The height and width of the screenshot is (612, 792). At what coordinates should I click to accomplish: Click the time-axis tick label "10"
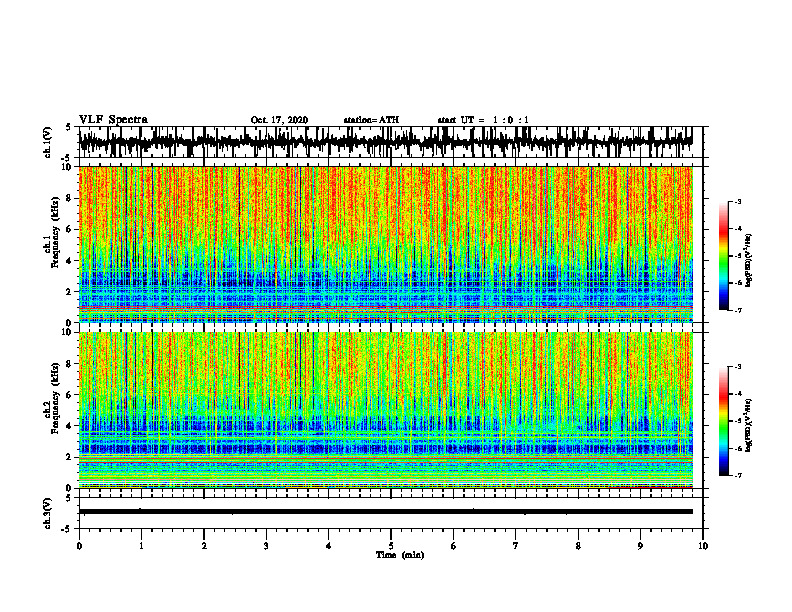pos(703,546)
